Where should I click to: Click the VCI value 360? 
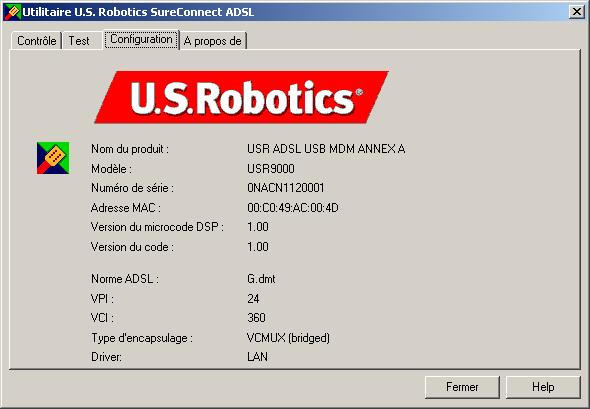(x=256, y=318)
